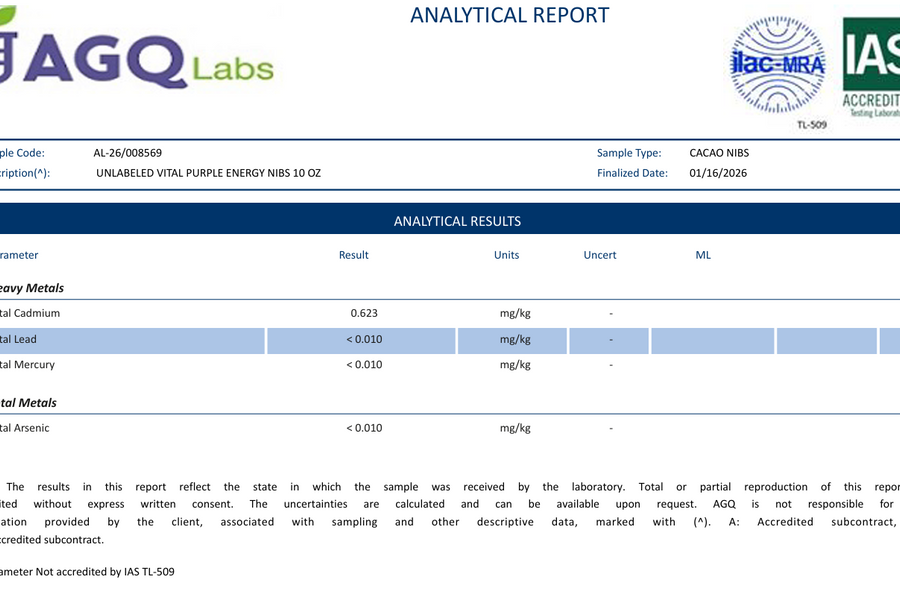900x600 pixels.
Task: Select the sample code AL-26/008569
Action: coord(127,153)
